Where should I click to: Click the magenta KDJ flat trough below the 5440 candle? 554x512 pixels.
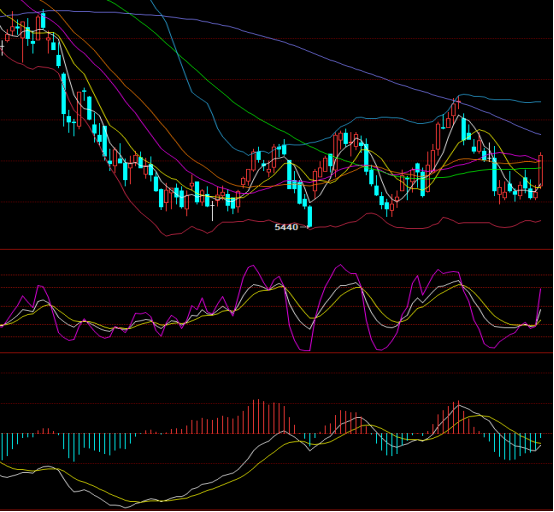(305, 350)
